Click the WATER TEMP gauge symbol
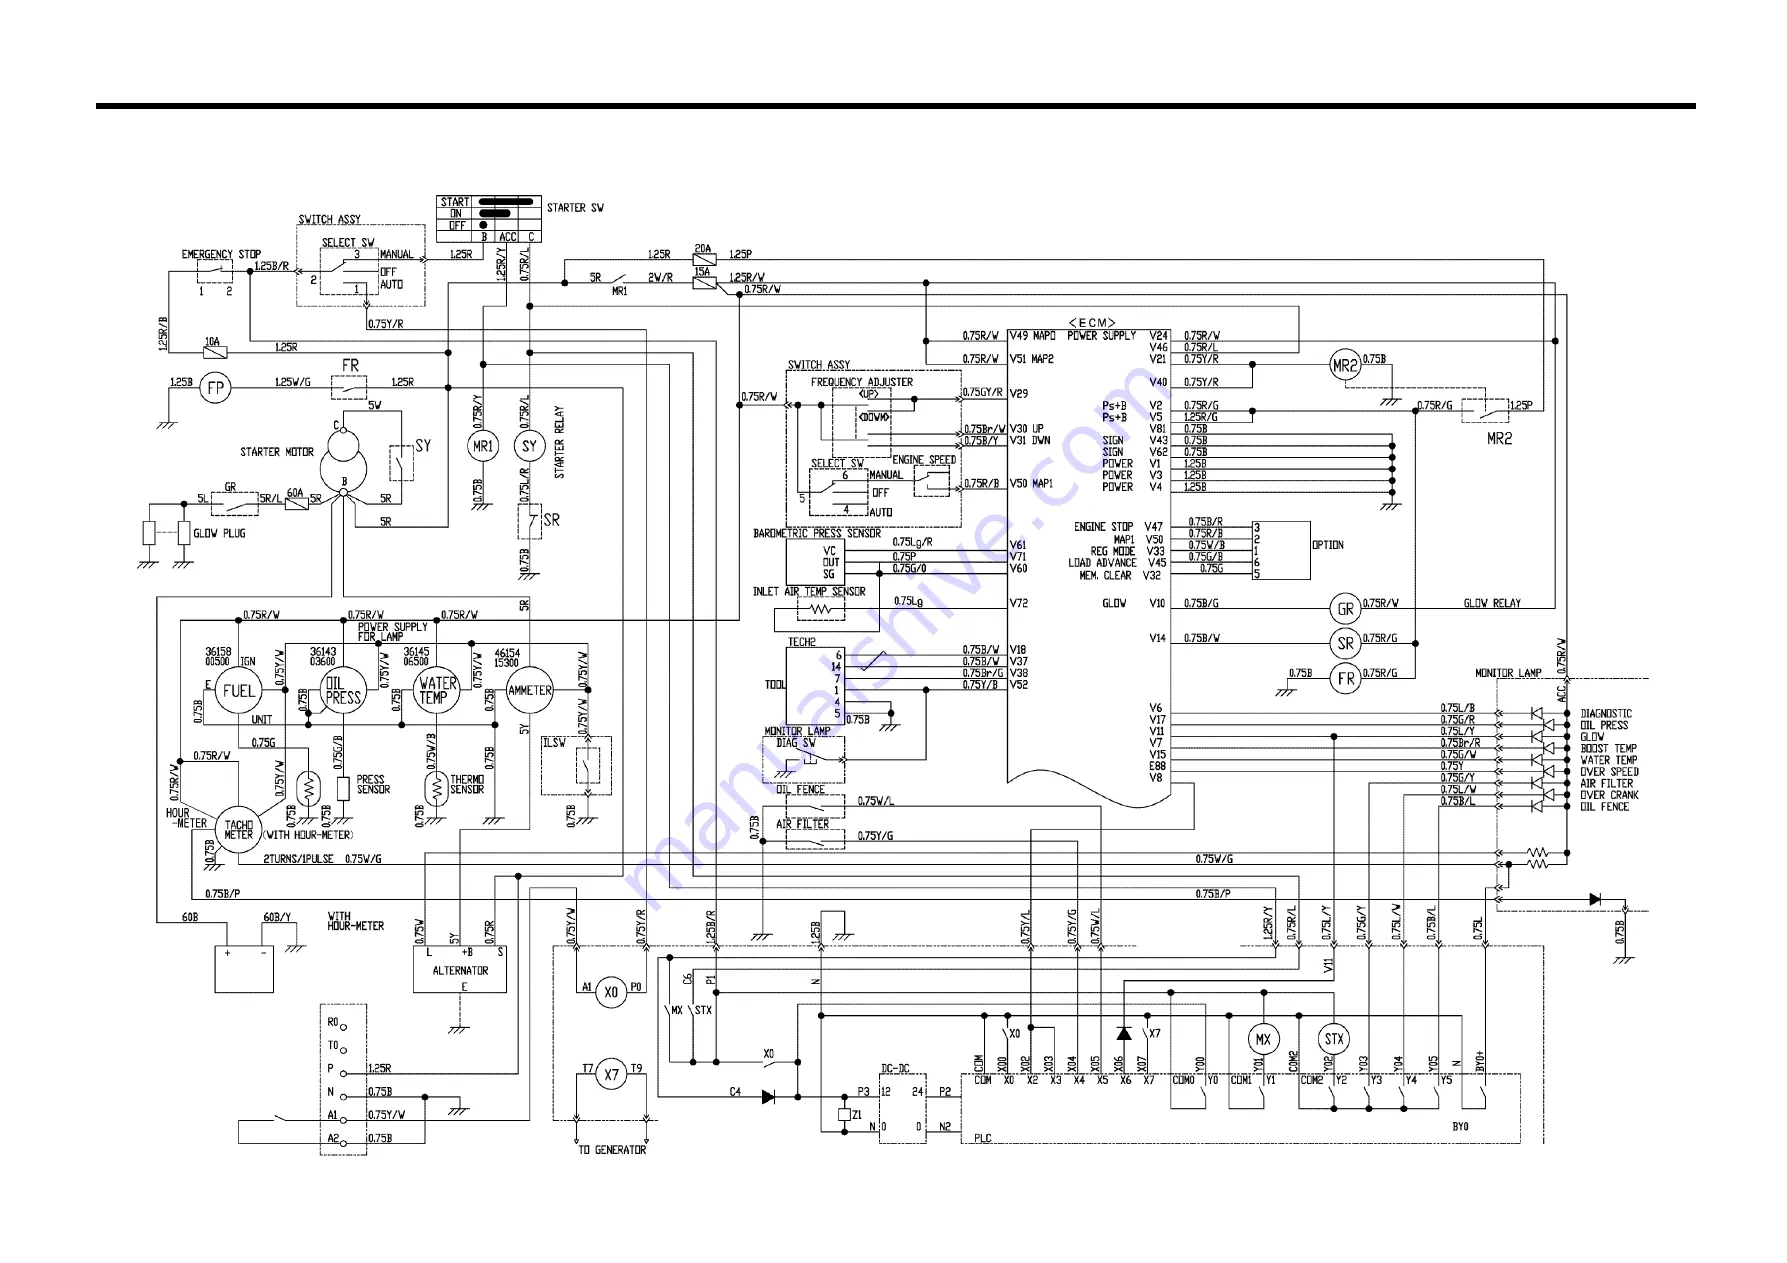The image size is (1787, 1263). pyautogui.click(x=437, y=690)
